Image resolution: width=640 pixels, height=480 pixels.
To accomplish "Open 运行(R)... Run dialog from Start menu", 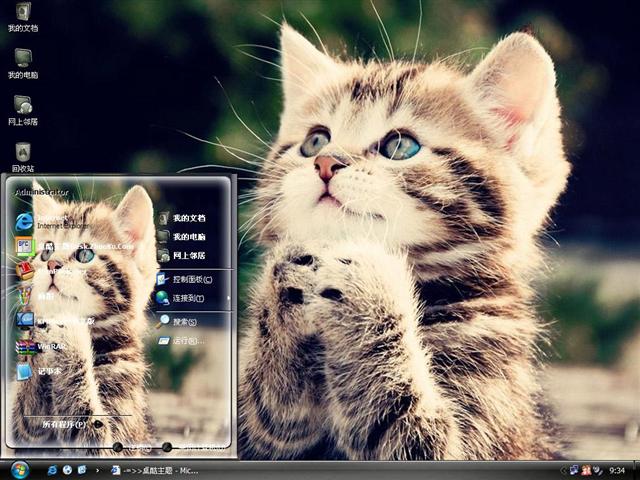I will [x=181, y=340].
